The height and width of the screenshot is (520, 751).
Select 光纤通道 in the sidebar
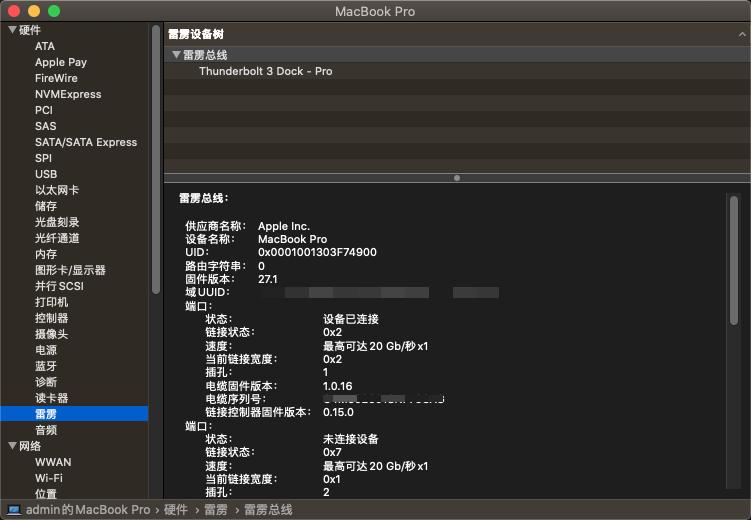[x=57, y=238]
